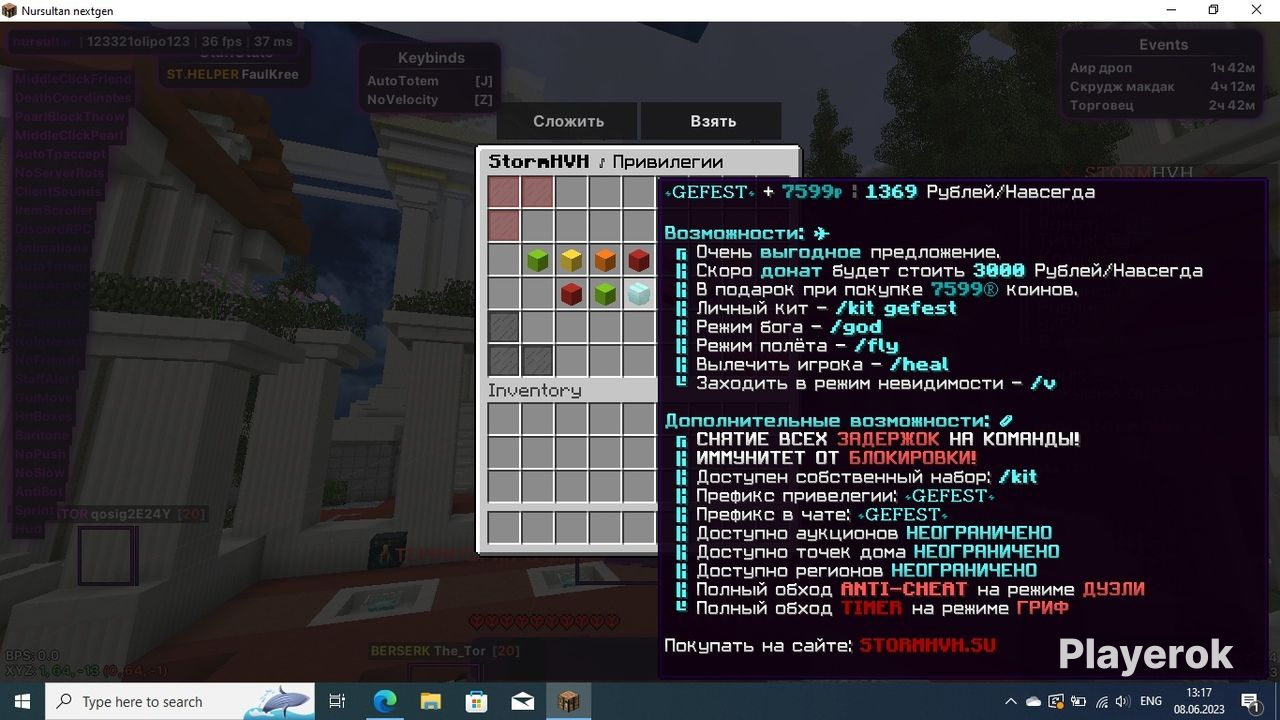Switch the ENG input language indicator
This screenshot has height=720, width=1280.
click(x=1151, y=702)
